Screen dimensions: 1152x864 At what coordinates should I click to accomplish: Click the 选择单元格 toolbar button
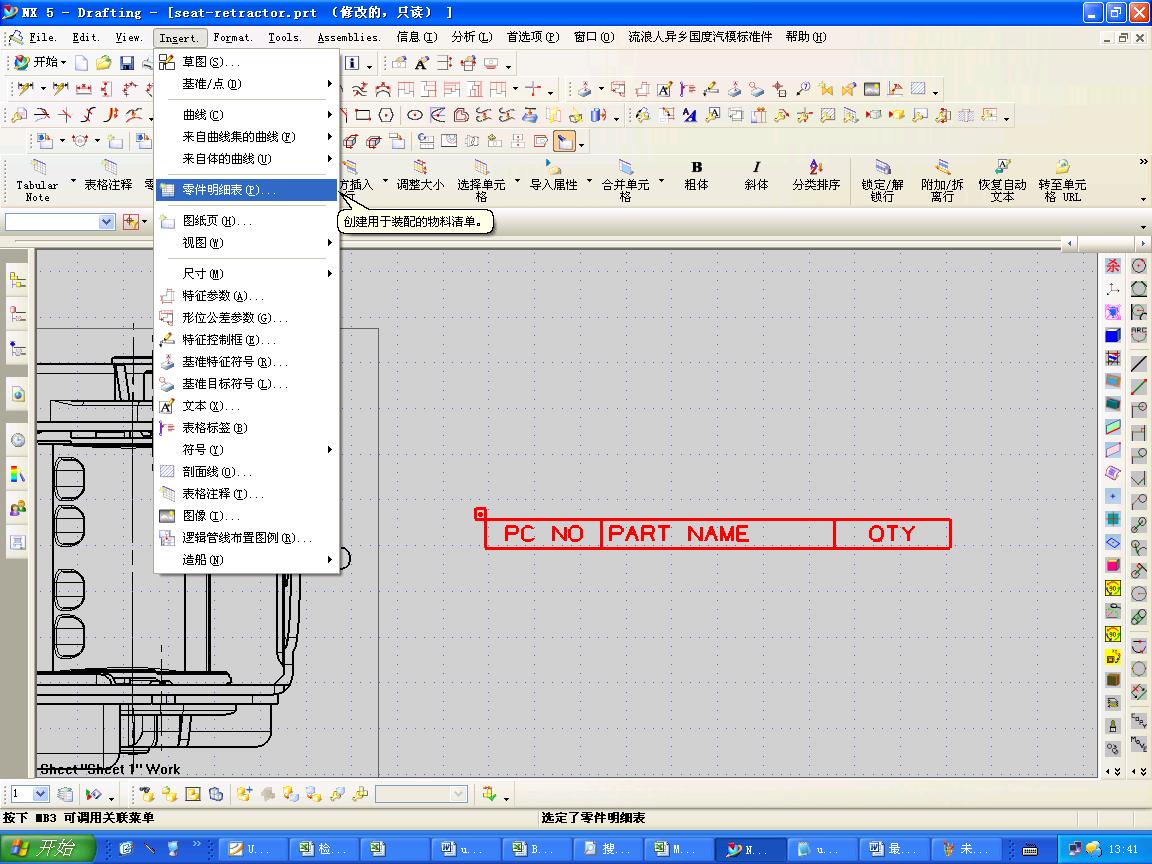(x=481, y=181)
